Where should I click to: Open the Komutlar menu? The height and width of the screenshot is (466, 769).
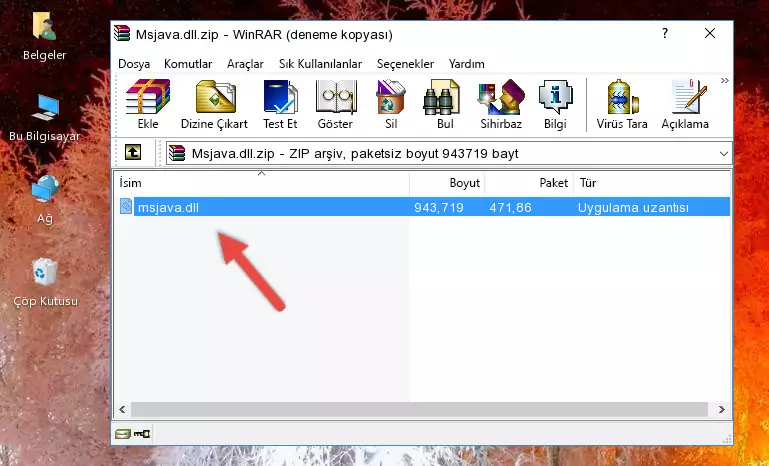(188, 64)
